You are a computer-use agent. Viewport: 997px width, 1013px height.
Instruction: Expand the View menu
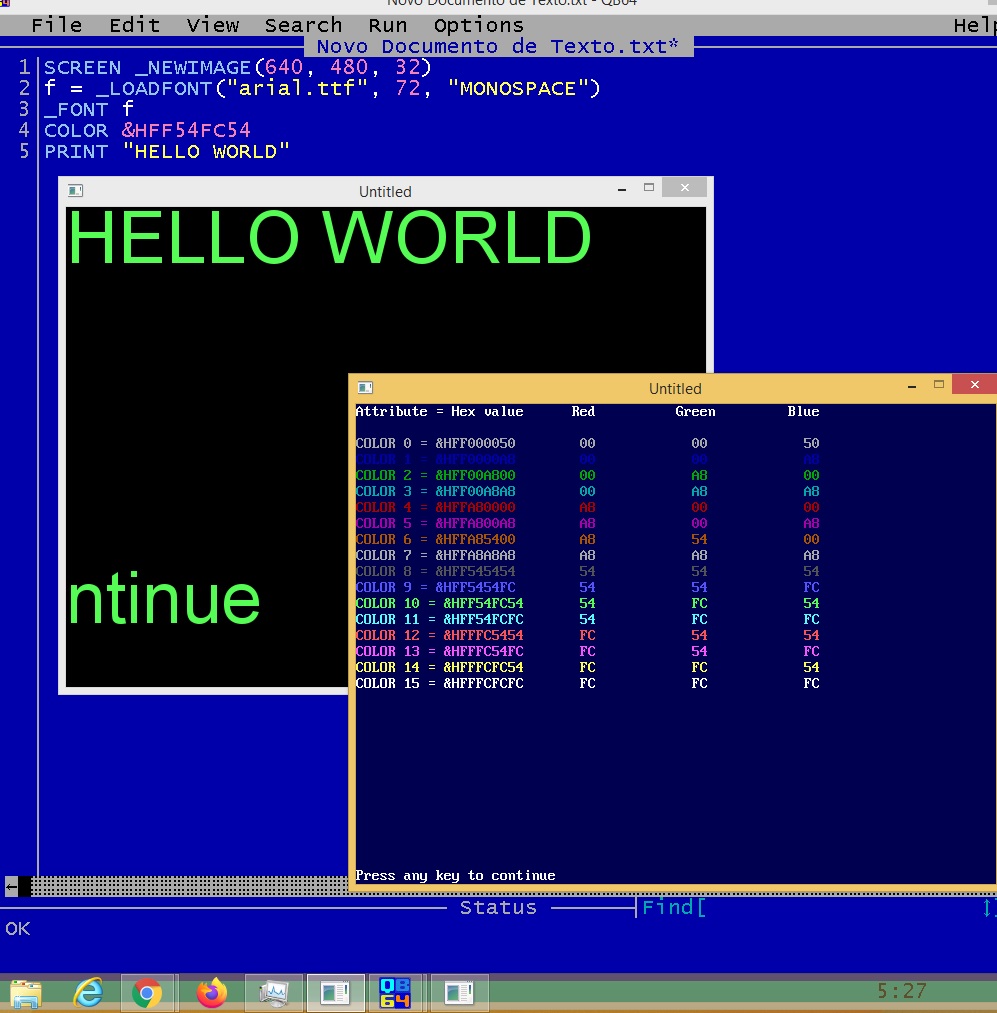(212, 25)
